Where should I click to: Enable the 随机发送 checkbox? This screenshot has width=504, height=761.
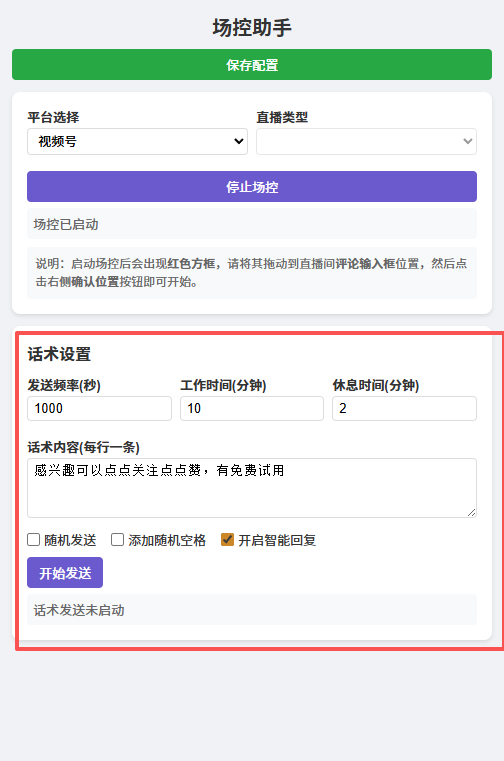(34, 540)
